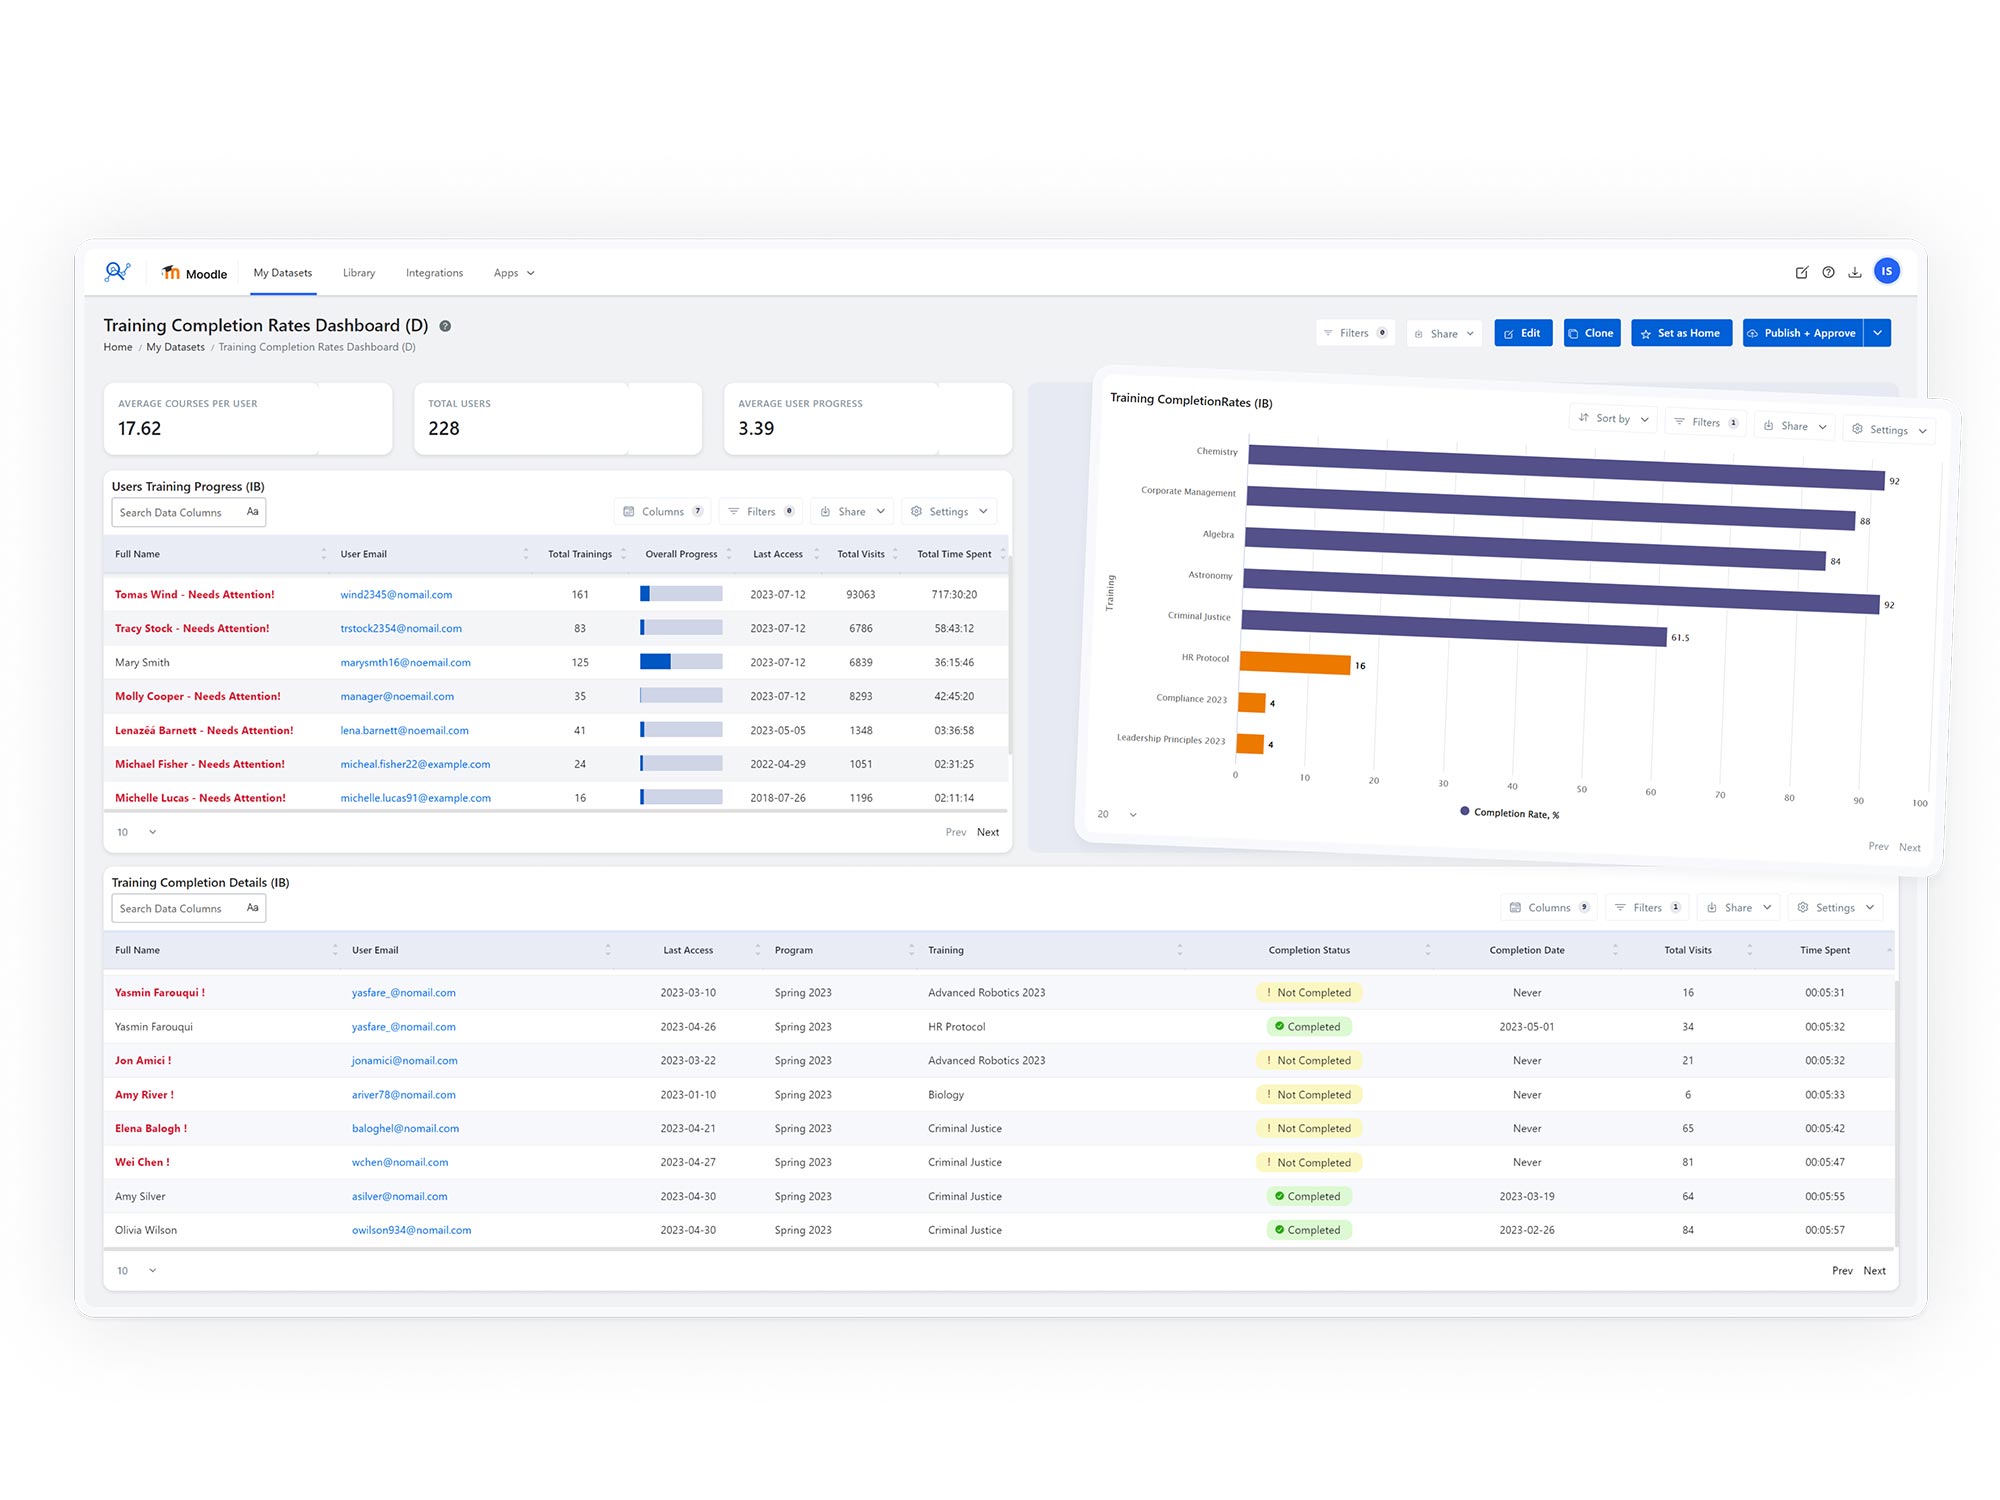Open the Sort by dropdown on chart
Image resolution: width=2000 pixels, height=1500 pixels.
(1612, 418)
